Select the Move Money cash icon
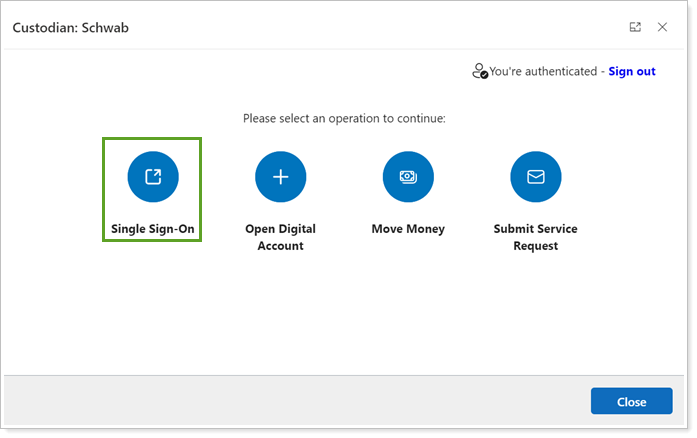697x438 pixels. 408,177
